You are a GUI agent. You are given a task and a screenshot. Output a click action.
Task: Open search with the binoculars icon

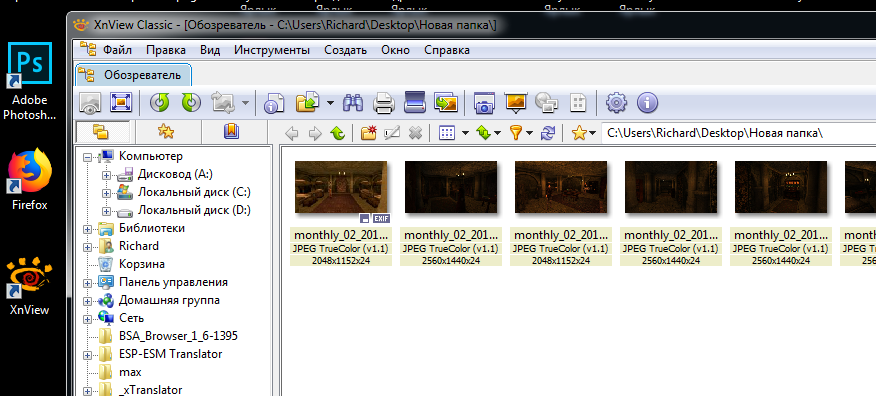(x=353, y=103)
